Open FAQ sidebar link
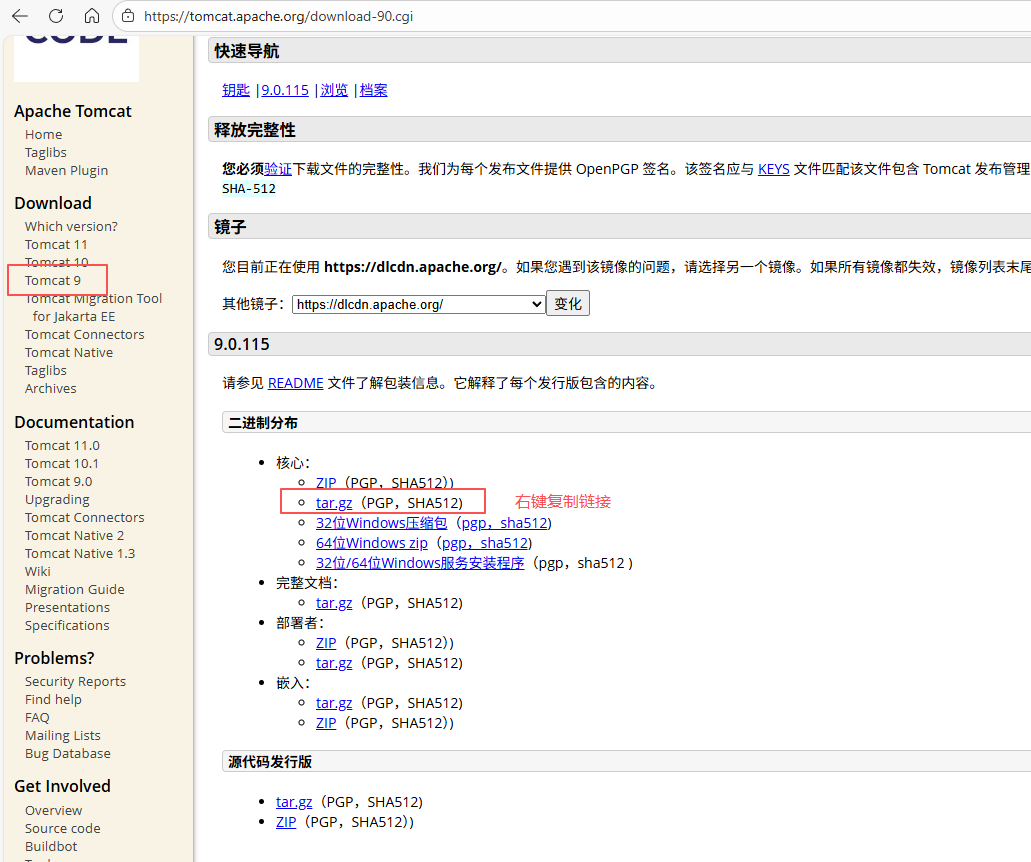The width and height of the screenshot is (1031, 862). tap(37, 717)
